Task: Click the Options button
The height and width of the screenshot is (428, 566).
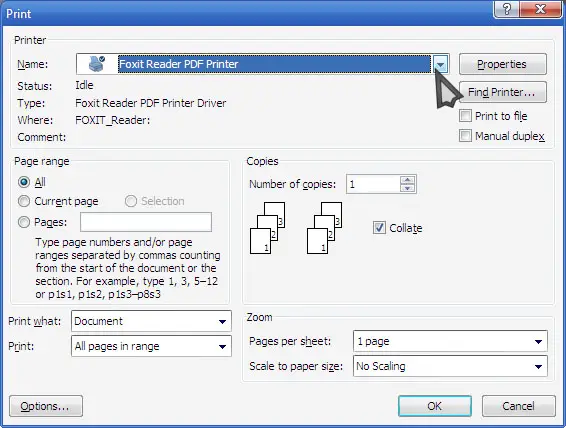Action: click(x=46, y=406)
